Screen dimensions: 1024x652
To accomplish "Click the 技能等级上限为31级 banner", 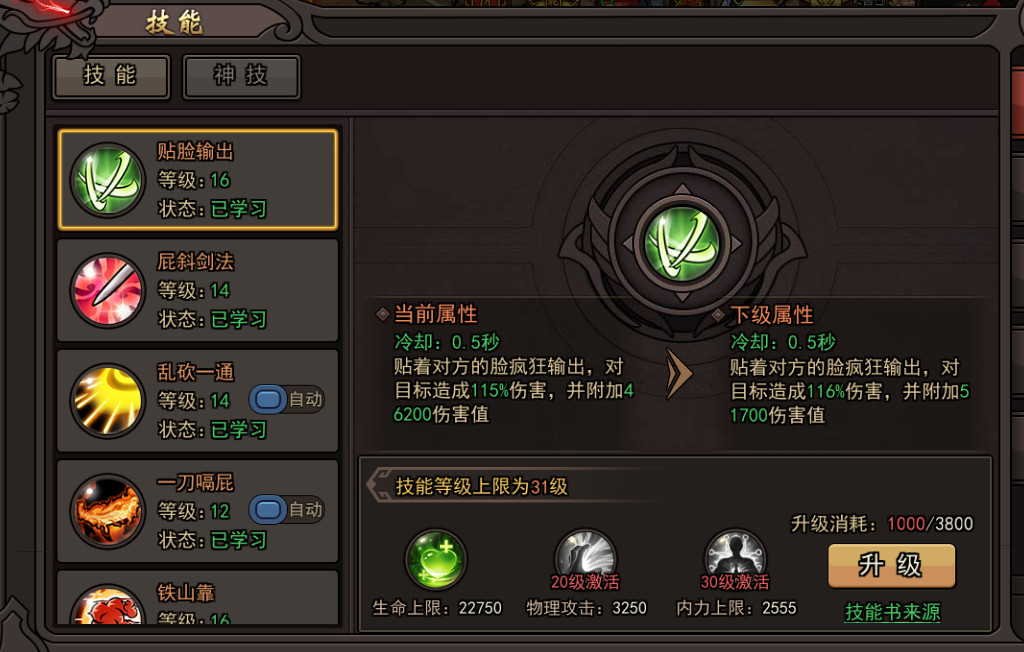I will pyautogui.click(x=481, y=487).
